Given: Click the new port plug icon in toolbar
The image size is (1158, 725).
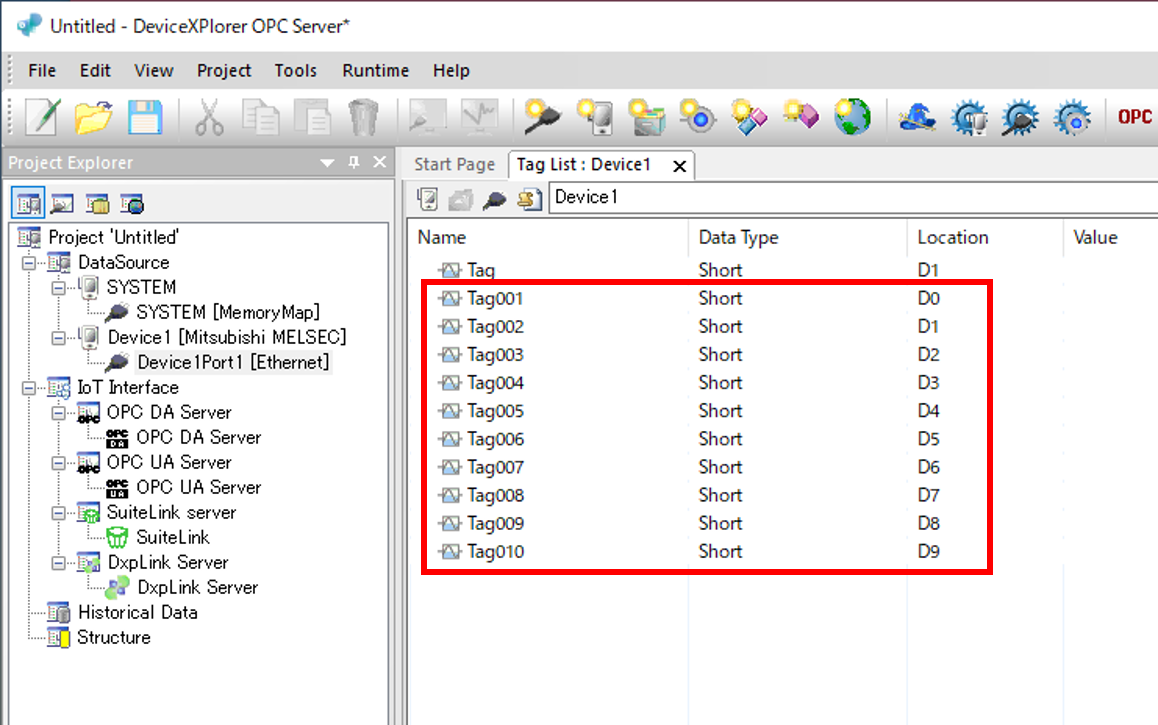Looking at the screenshot, I should 543,117.
